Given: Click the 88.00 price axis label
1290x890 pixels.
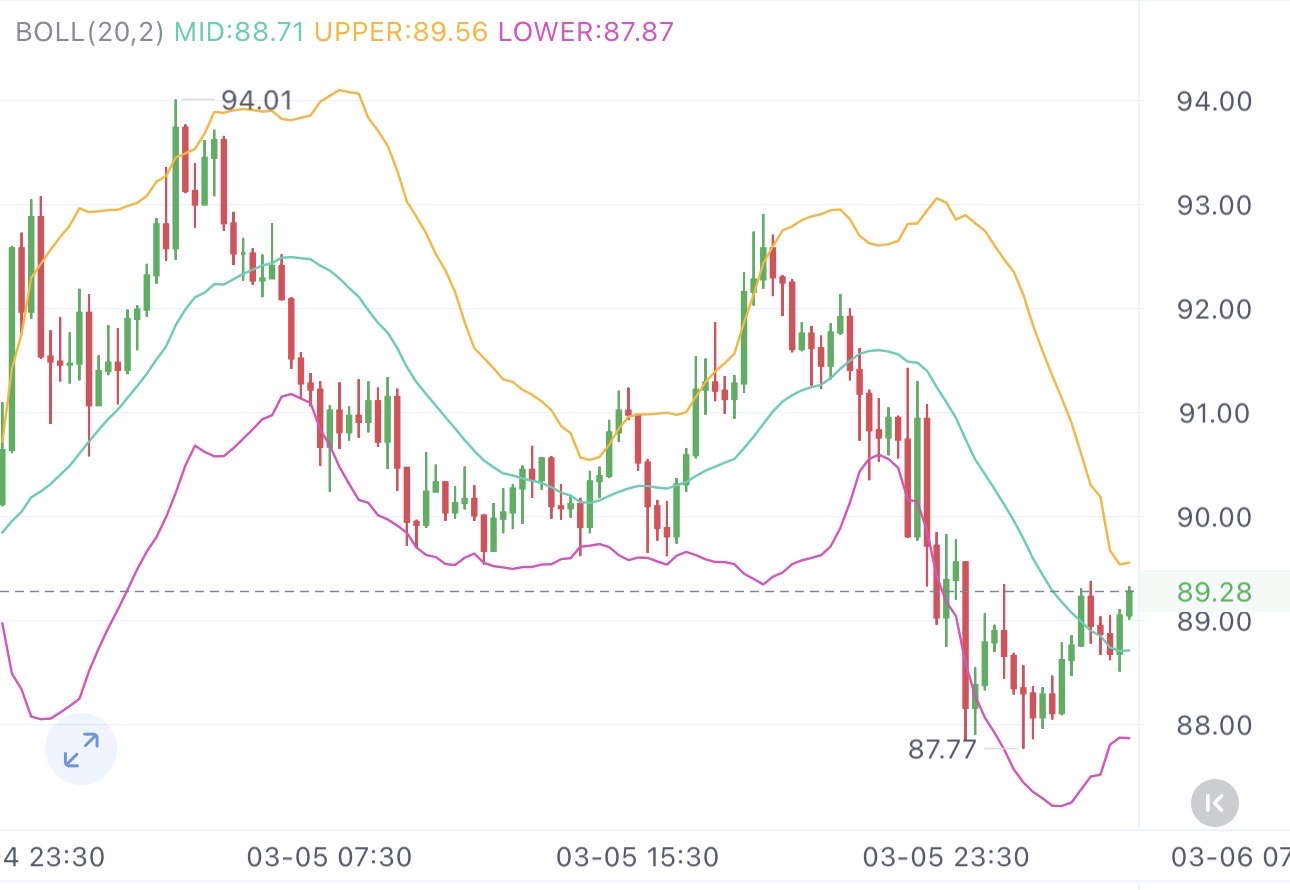Looking at the screenshot, I should click(x=1215, y=725).
